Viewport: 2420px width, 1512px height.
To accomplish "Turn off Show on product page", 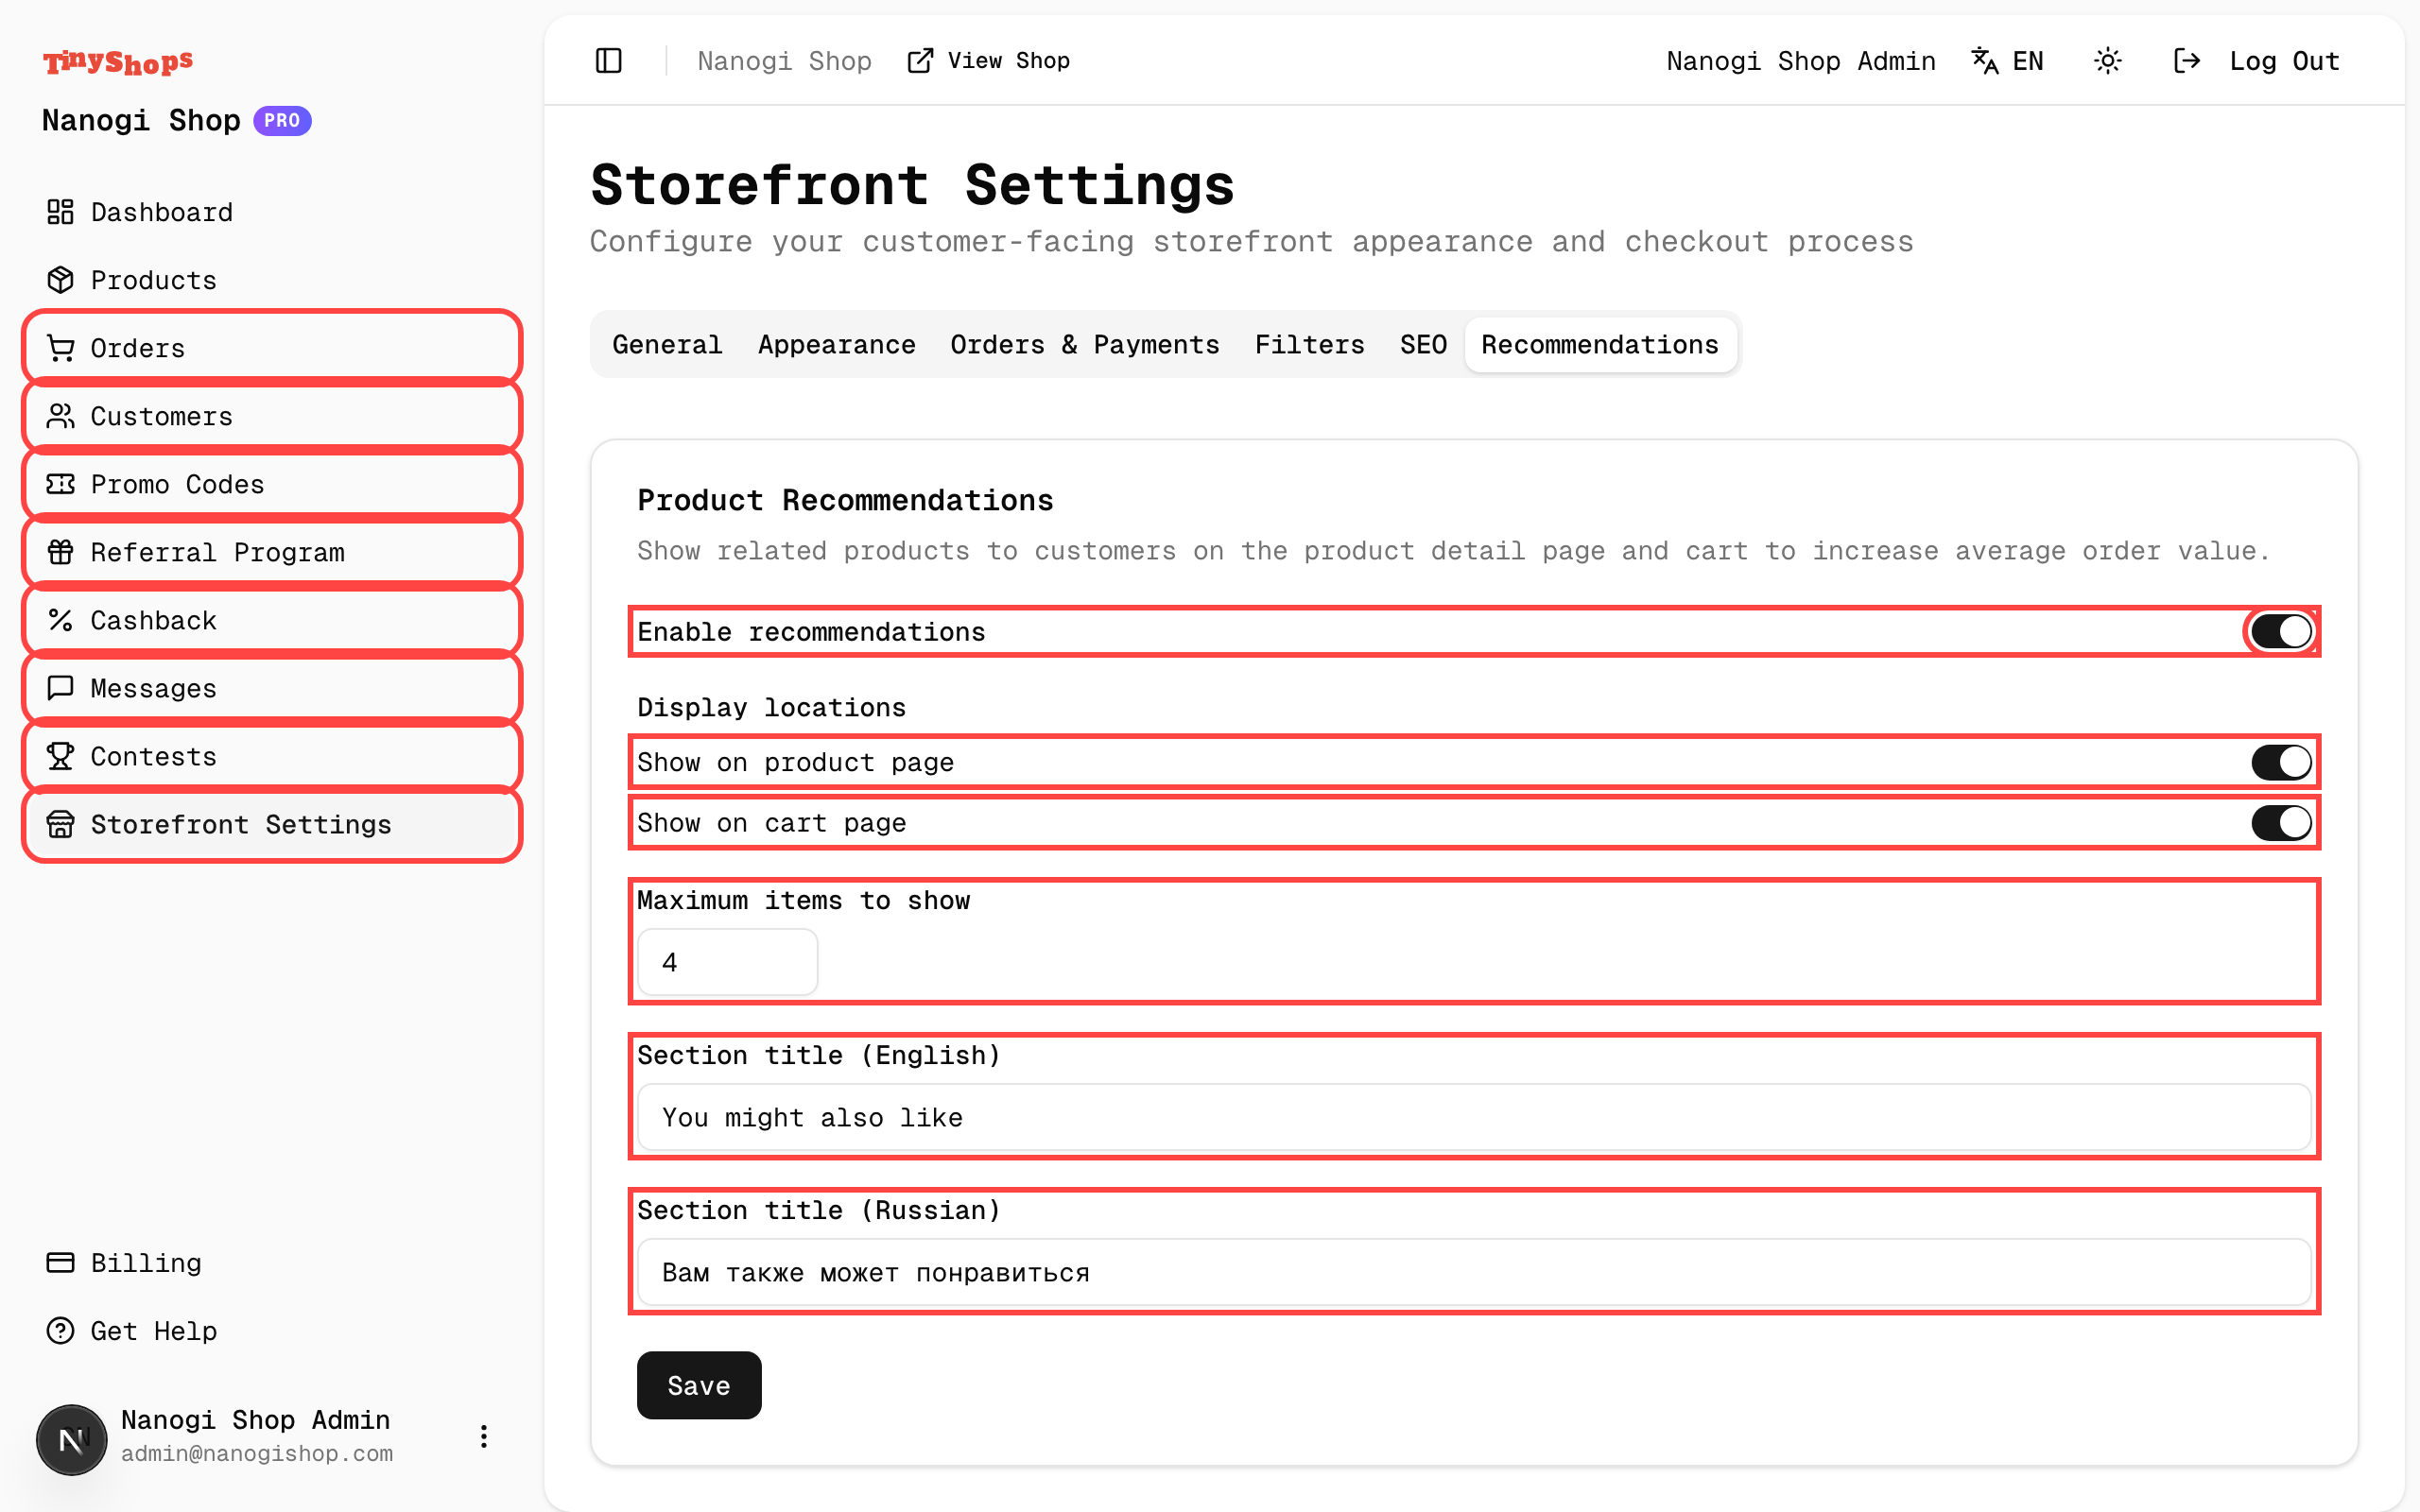I will pyautogui.click(x=2280, y=762).
